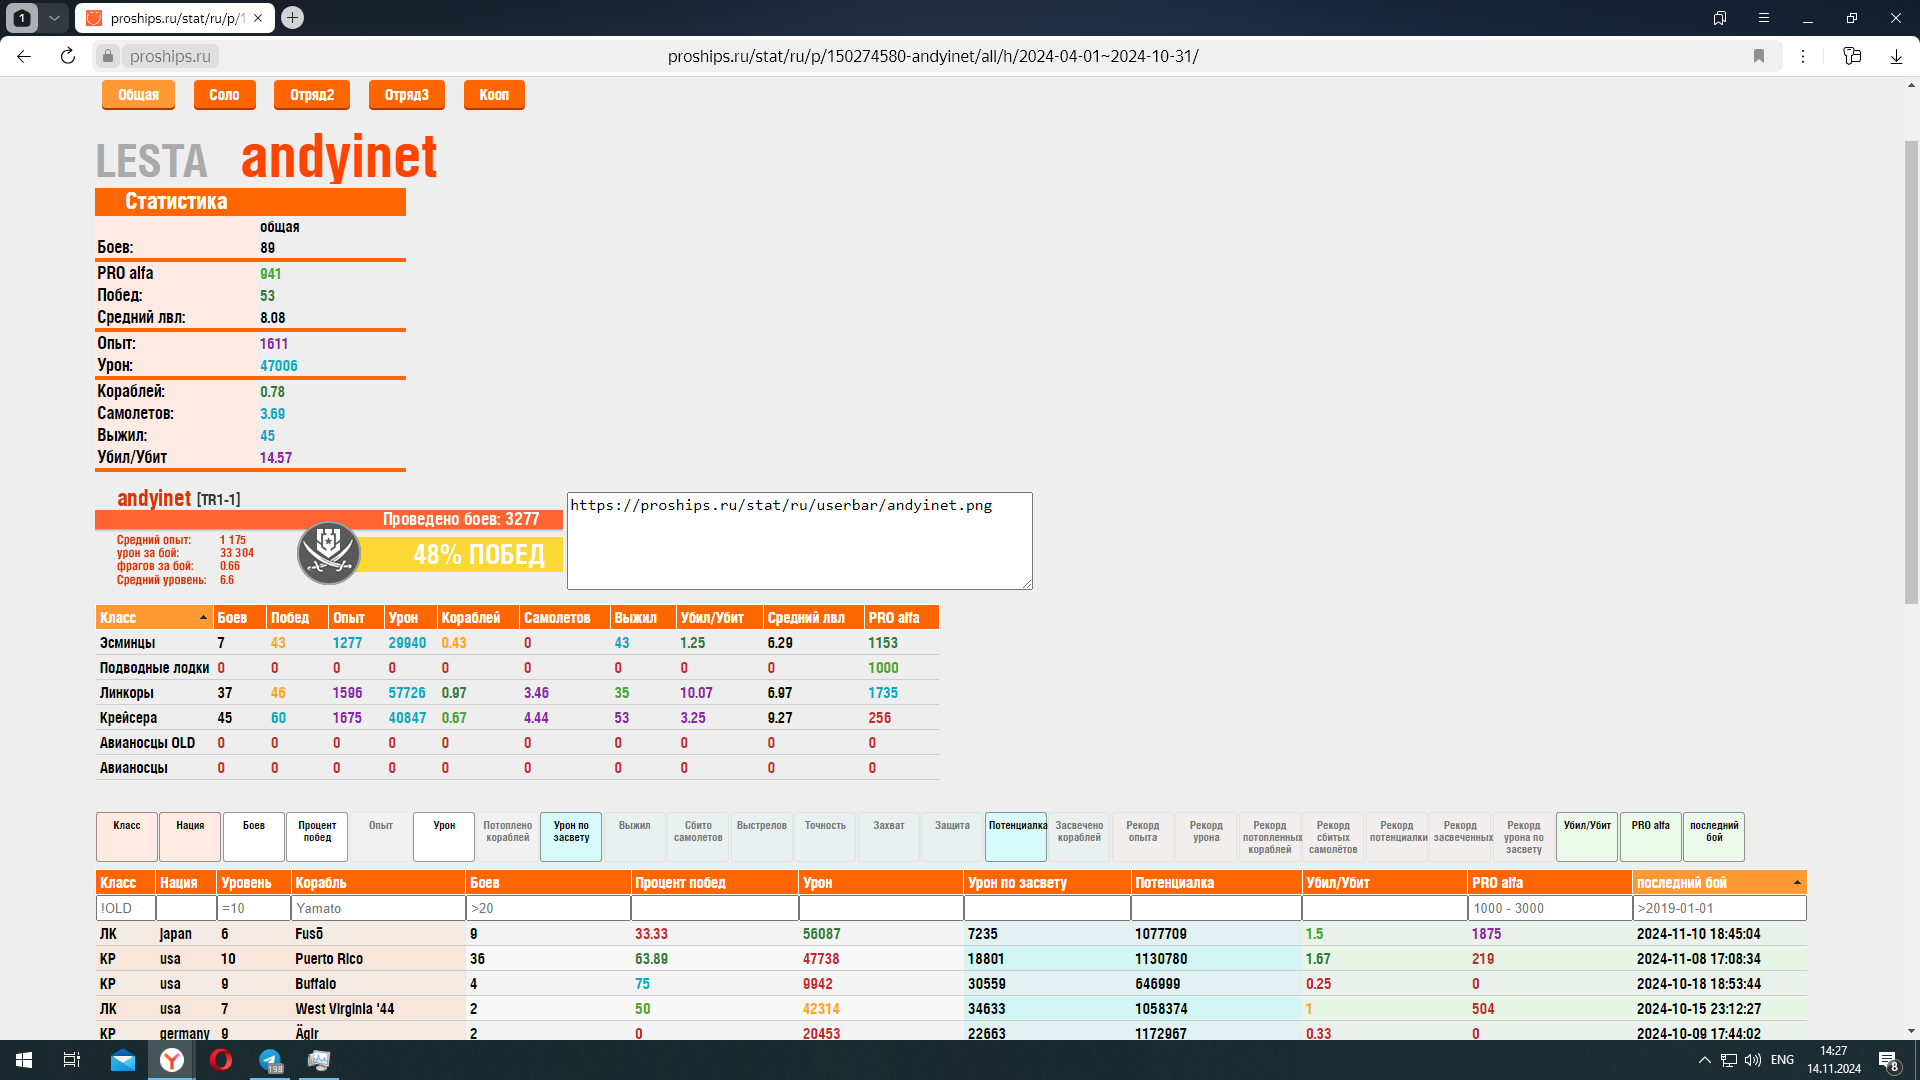1920x1080 pixels.
Task: Click the address bar URL
Action: click(932, 56)
